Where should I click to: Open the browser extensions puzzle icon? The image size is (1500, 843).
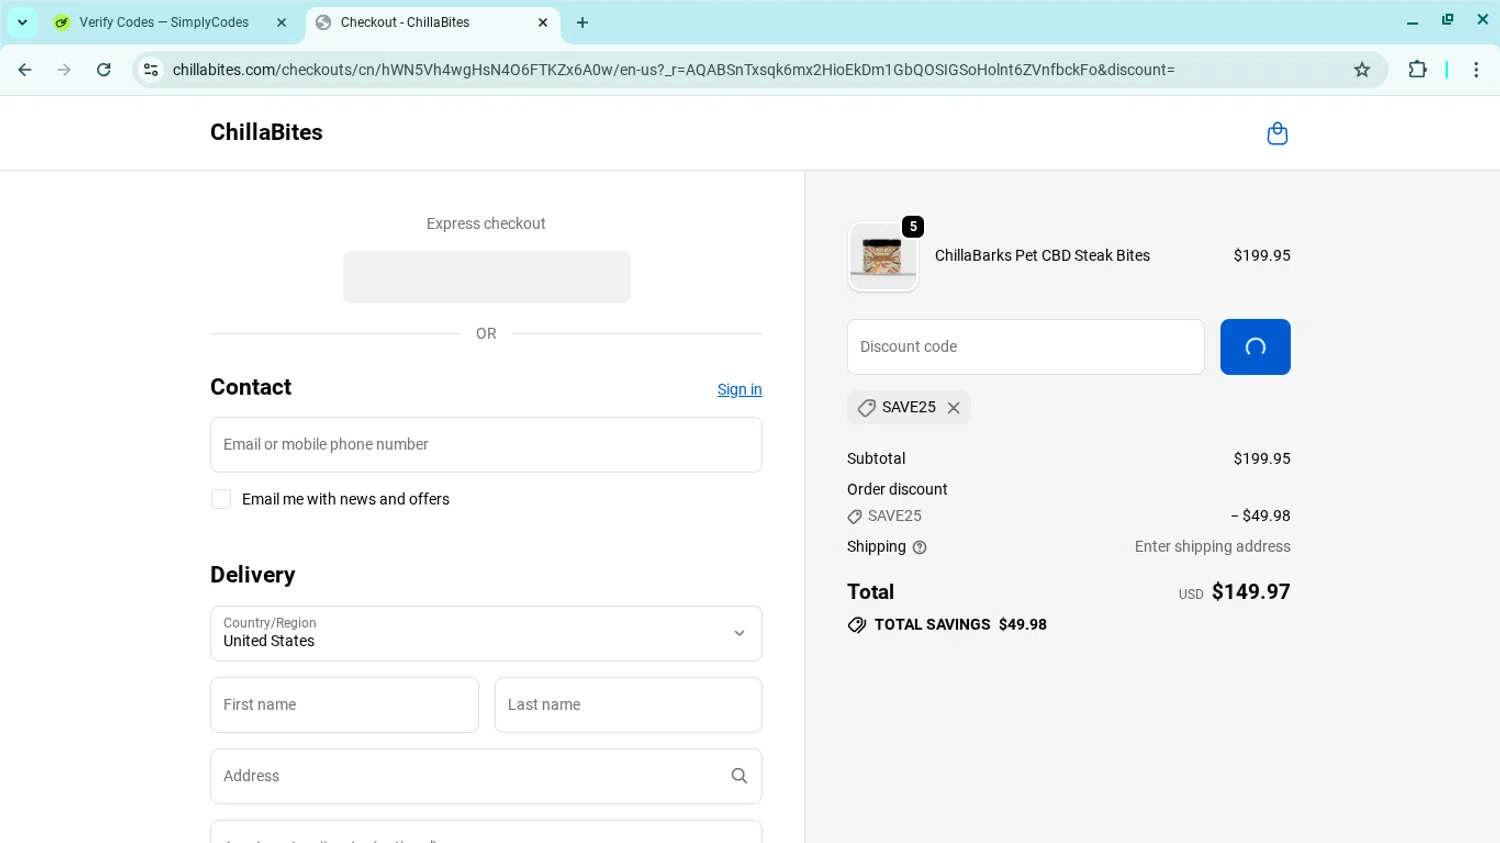(x=1417, y=70)
